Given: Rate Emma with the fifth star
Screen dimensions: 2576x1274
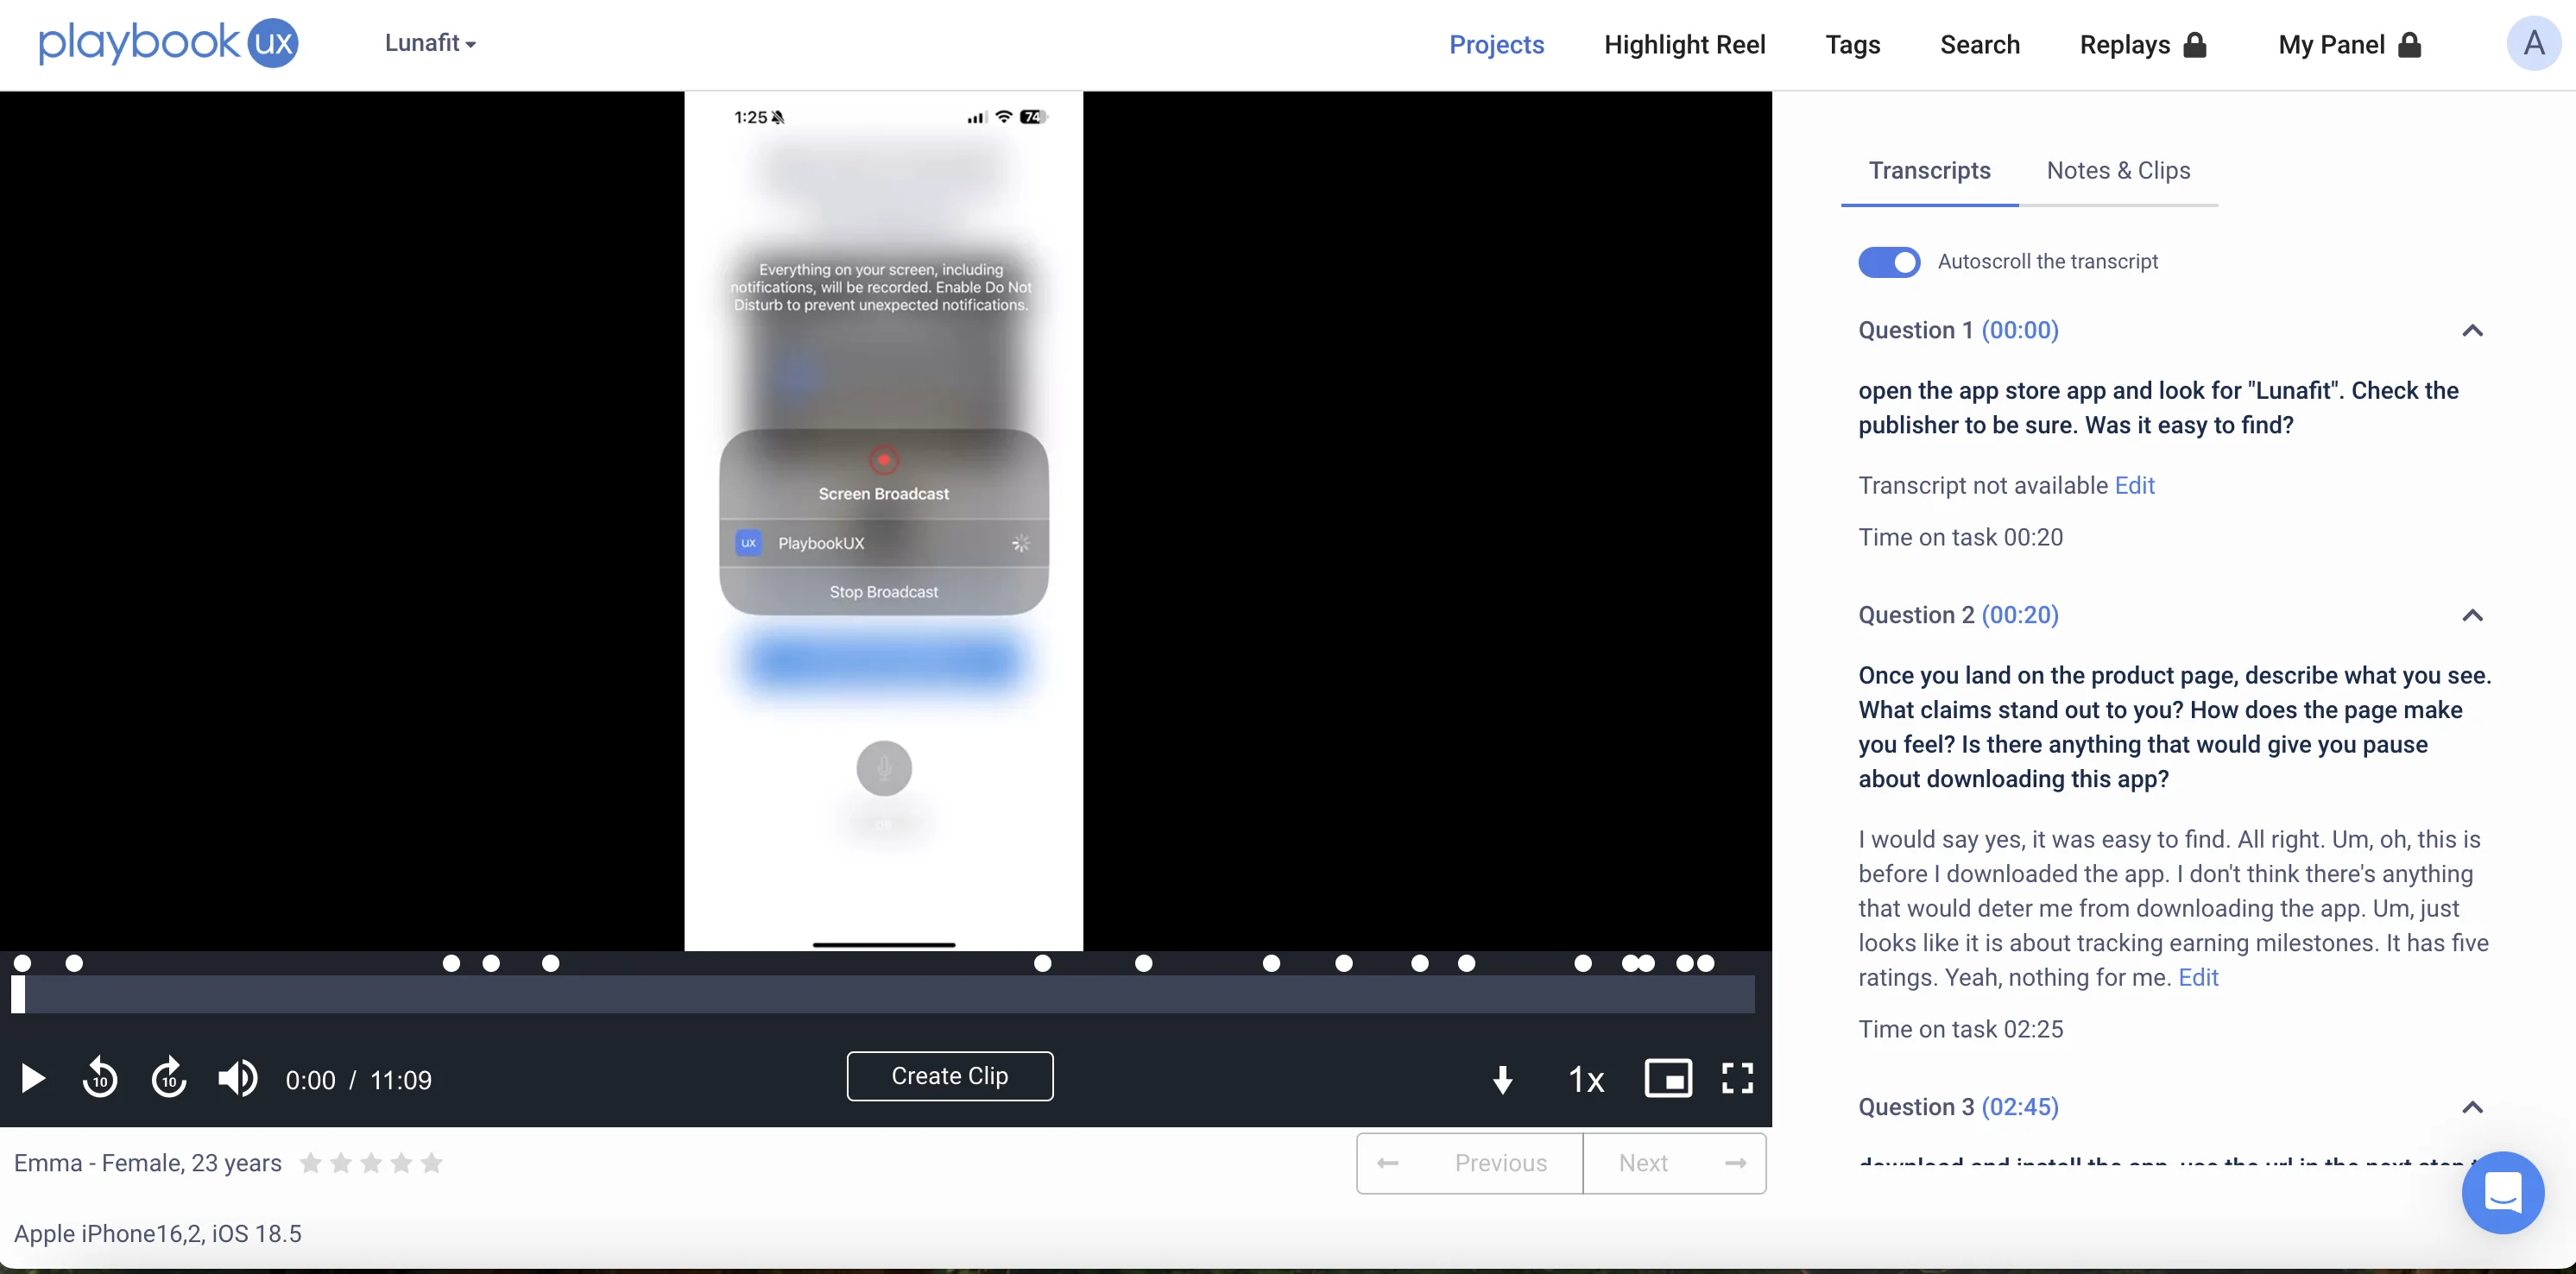Looking at the screenshot, I should [433, 1164].
